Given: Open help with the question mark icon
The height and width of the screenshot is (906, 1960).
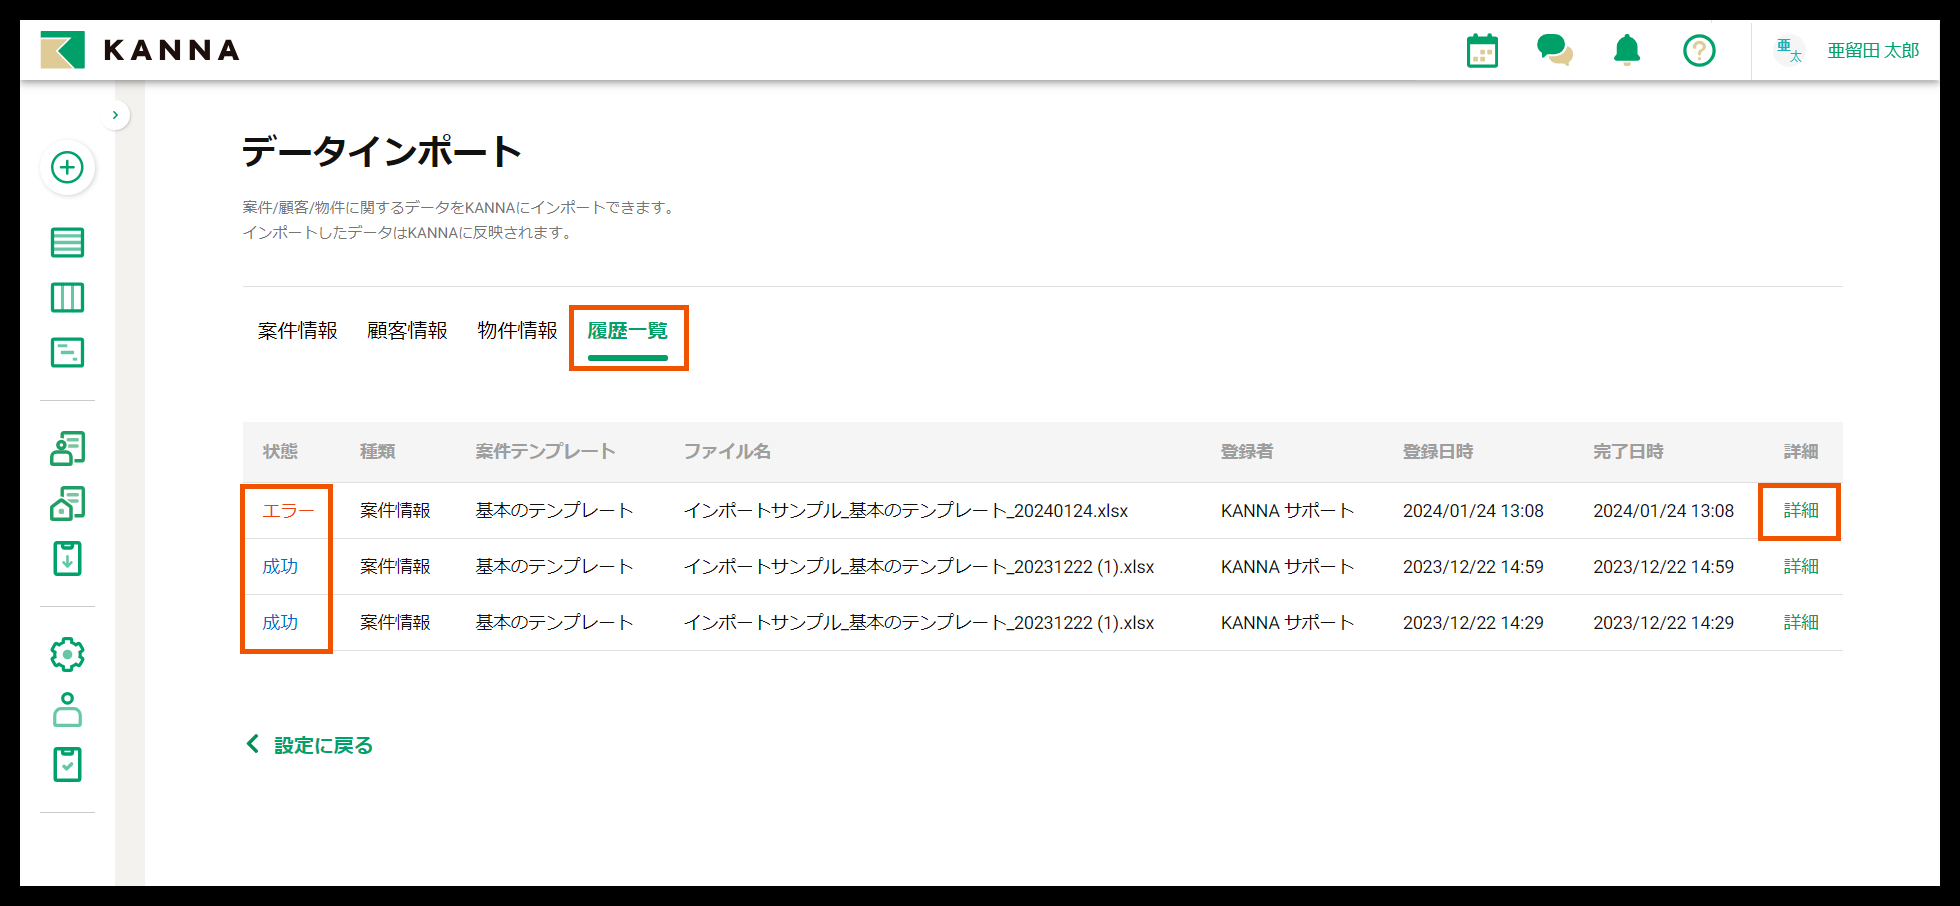Looking at the screenshot, I should pyautogui.click(x=1699, y=50).
